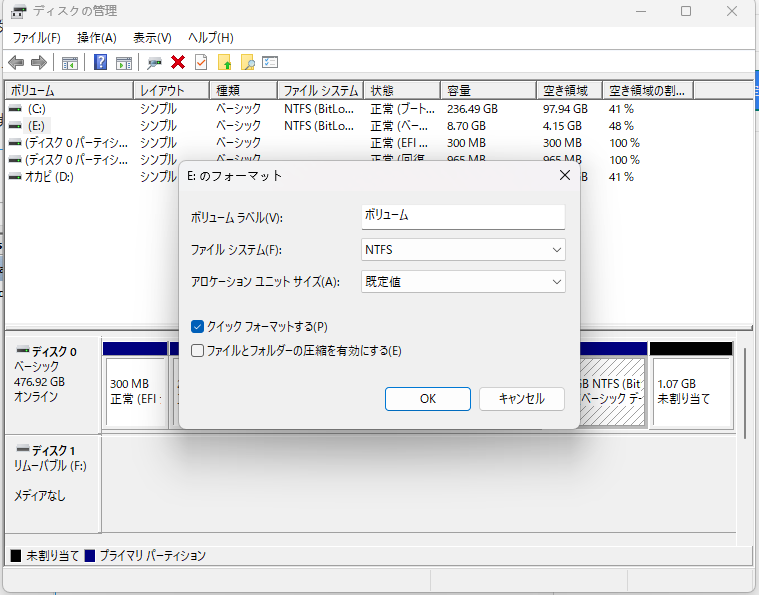This screenshot has height=595, width=759.
Task: Open the アロケーション ユニット サイズ dropdown
Action: coord(463,282)
